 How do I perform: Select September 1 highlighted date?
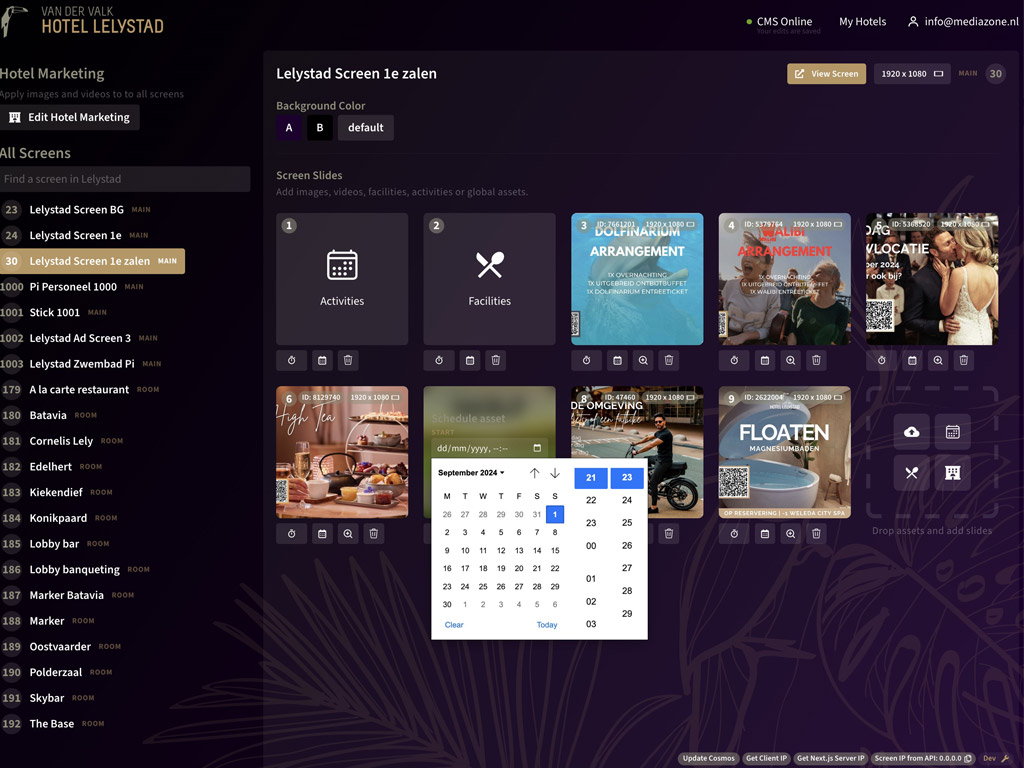555,515
